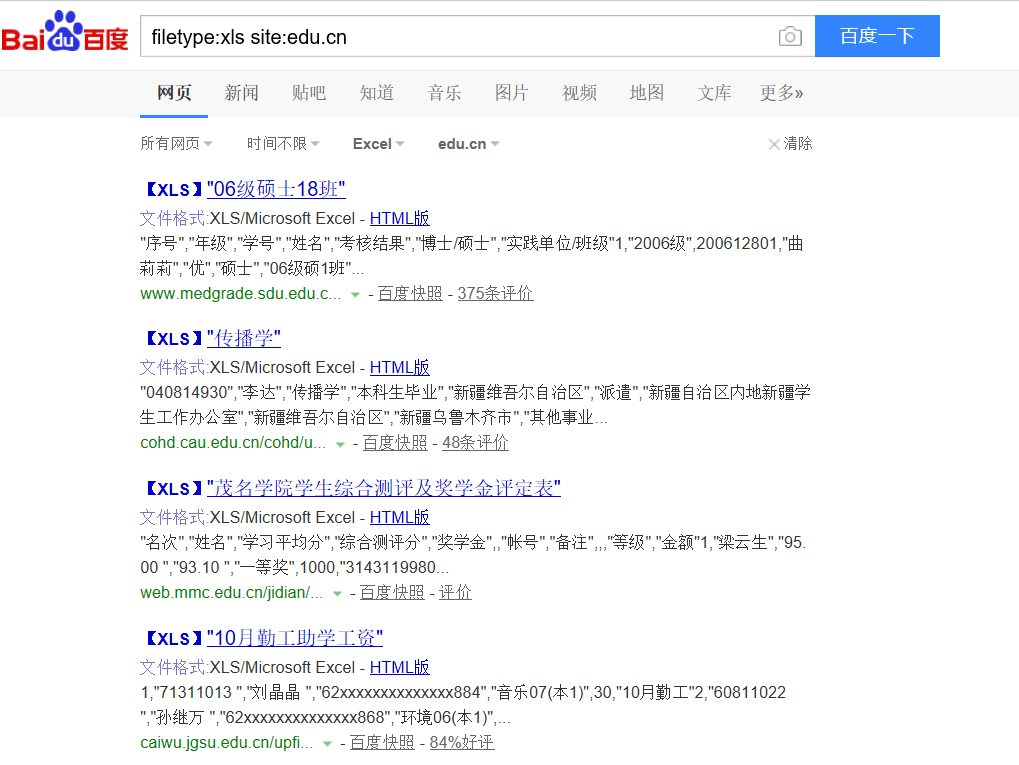Click the 【XLS】 tag on 茂名学院 result
Image resolution: width=1019 pixels, height=765 pixels.
point(174,489)
